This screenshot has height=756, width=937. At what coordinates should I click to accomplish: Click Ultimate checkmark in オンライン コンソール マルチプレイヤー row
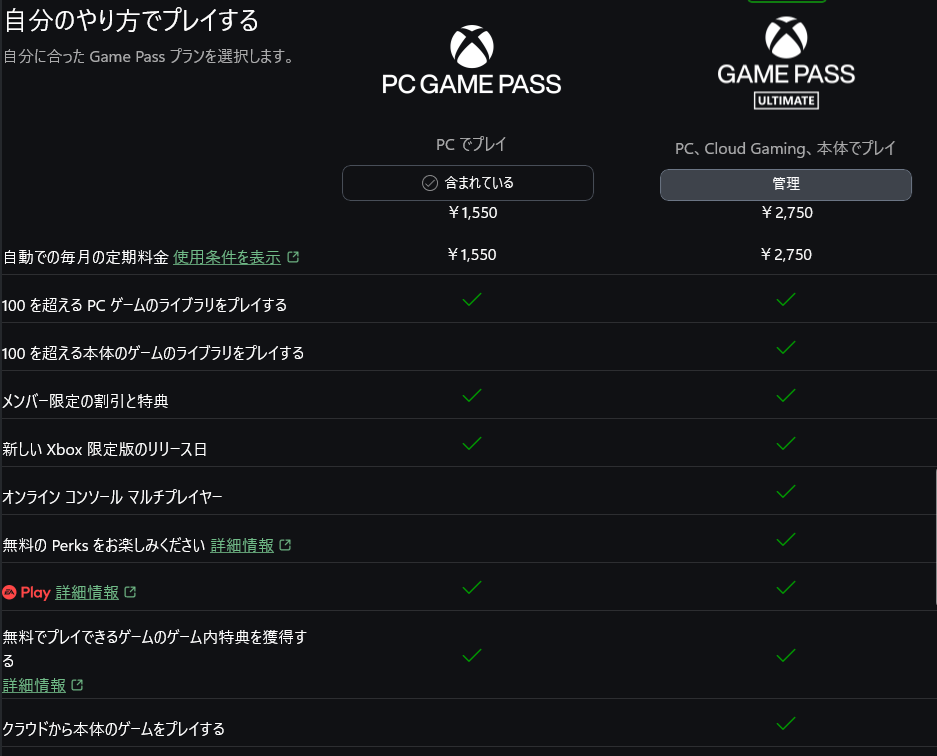click(x=786, y=491)
